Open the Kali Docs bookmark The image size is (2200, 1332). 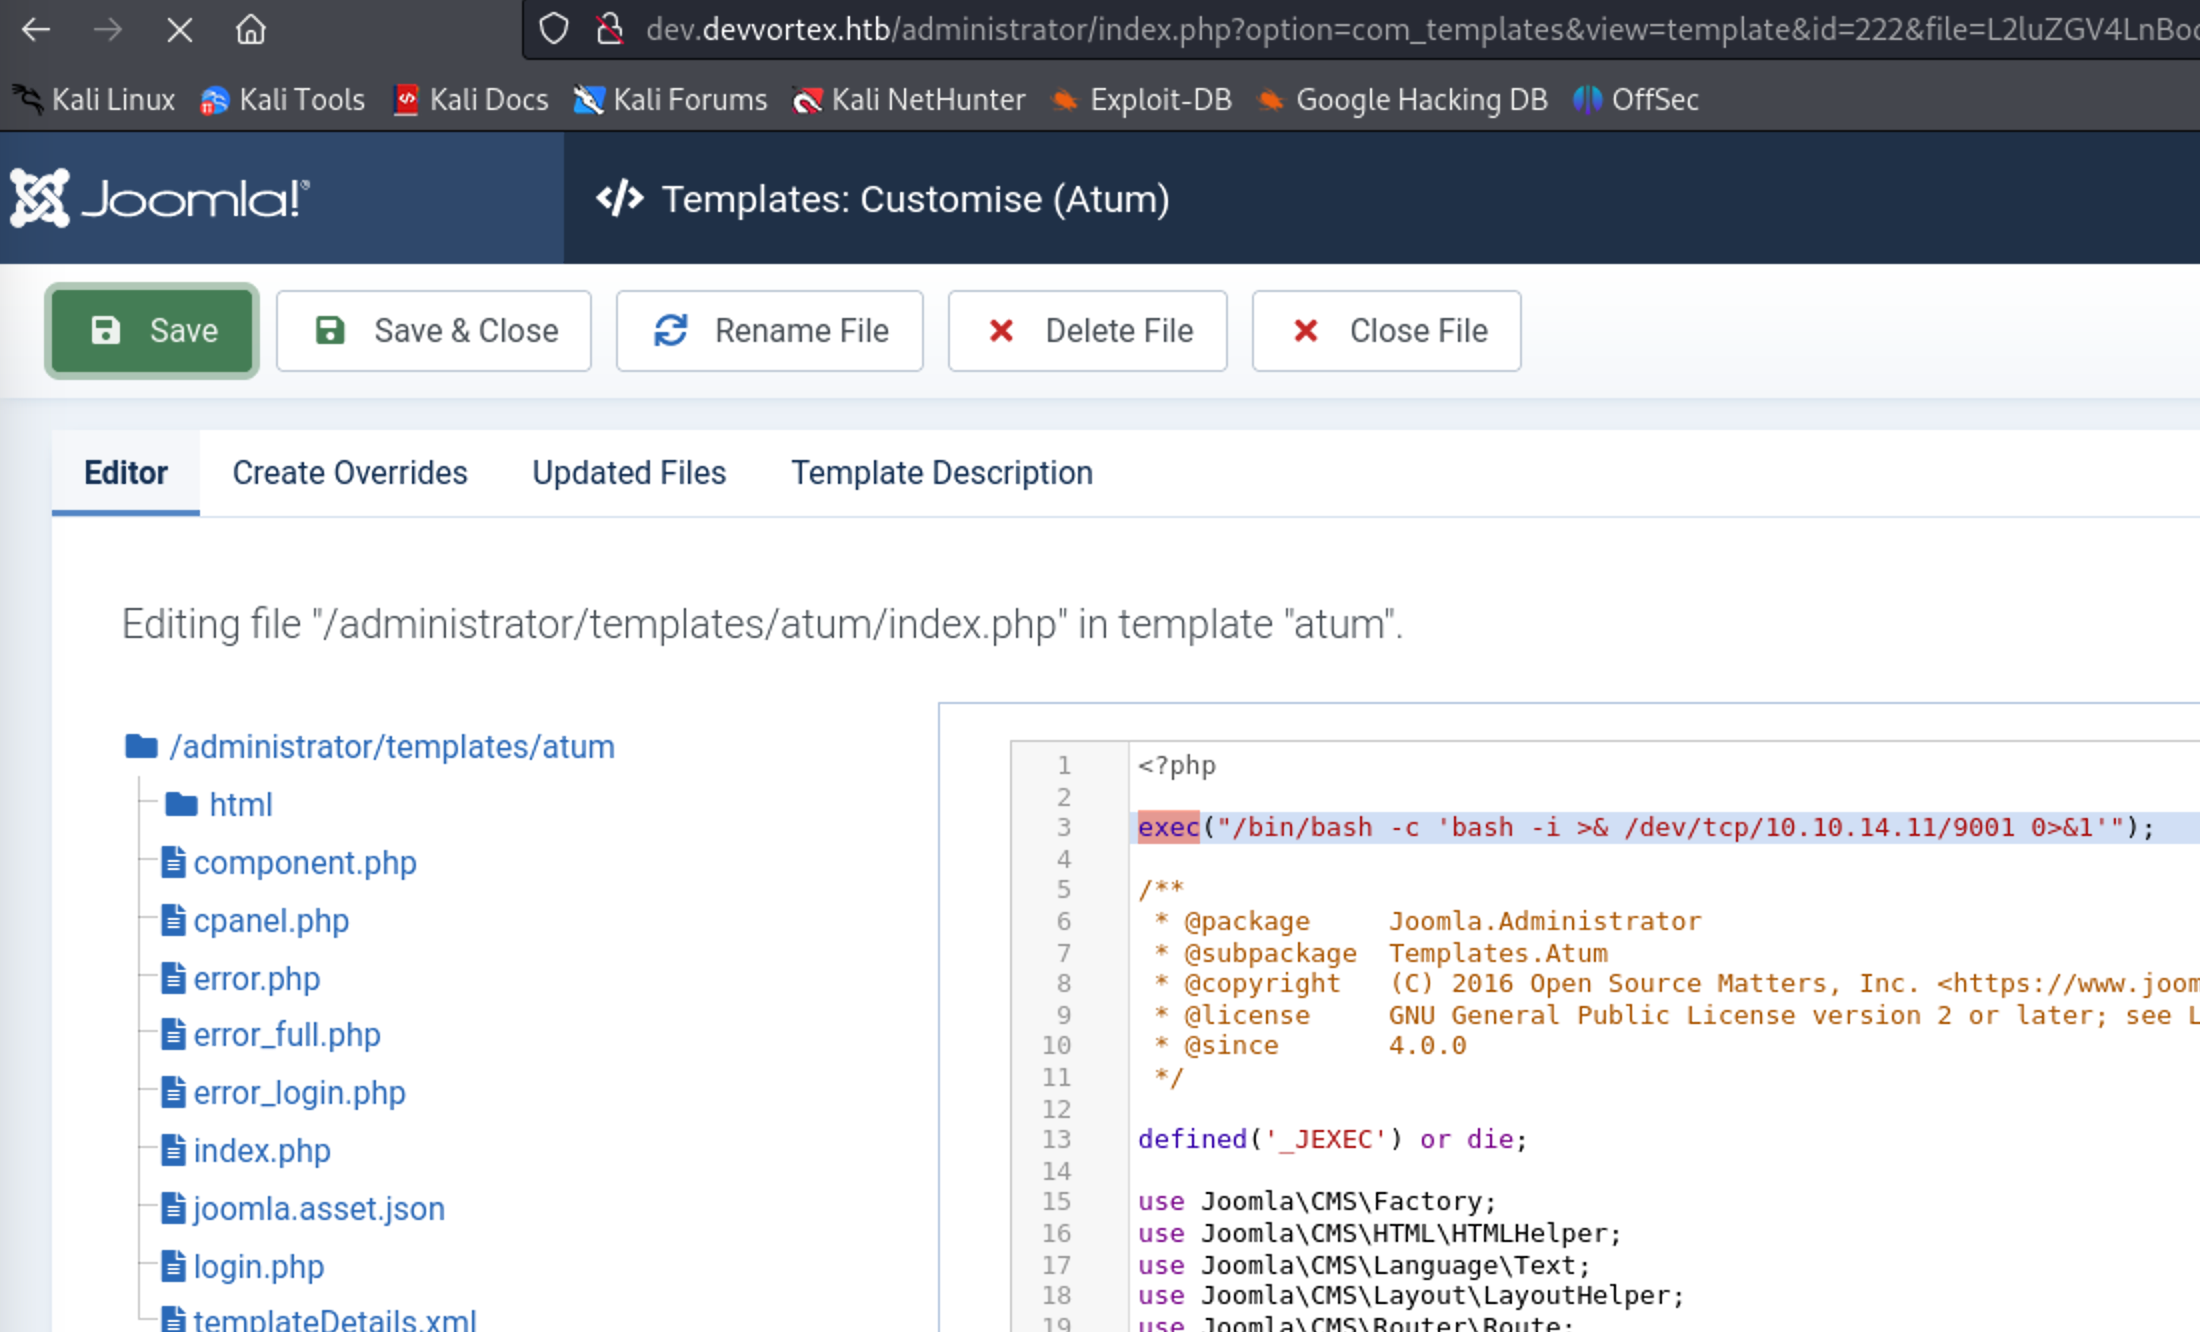[471, 99]
